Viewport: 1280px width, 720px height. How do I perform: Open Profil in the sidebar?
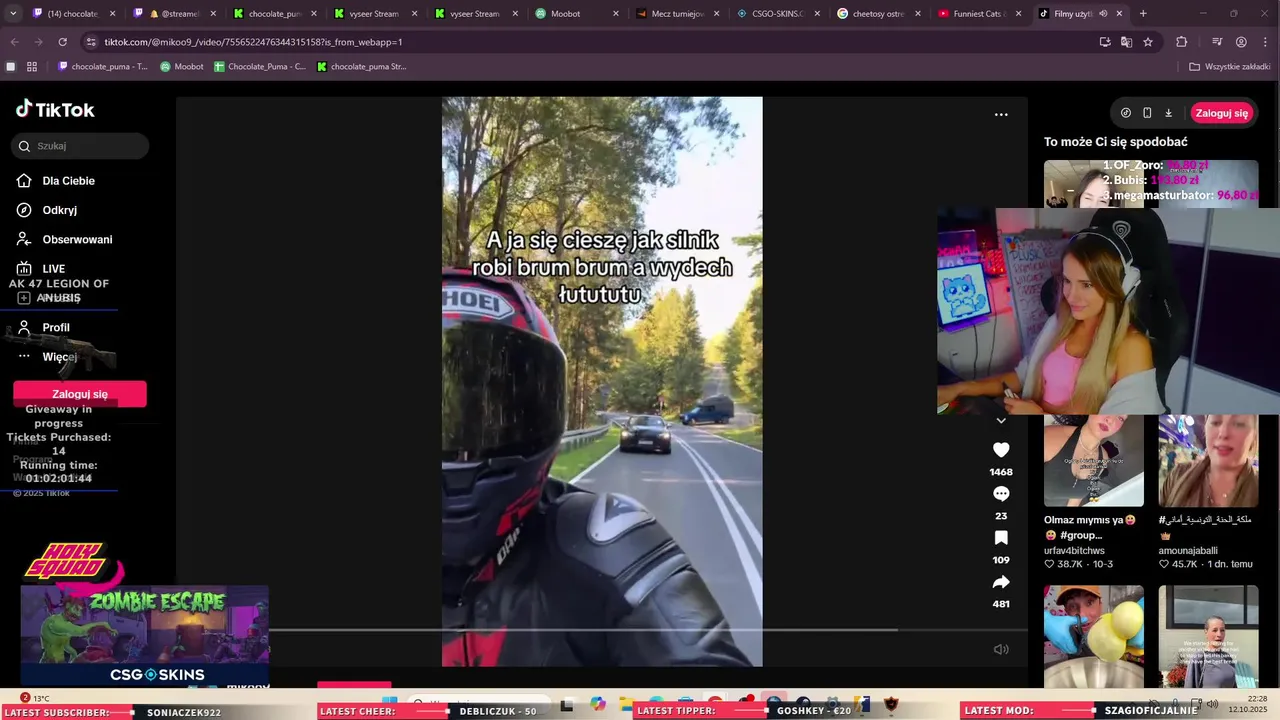pos(56,327)
